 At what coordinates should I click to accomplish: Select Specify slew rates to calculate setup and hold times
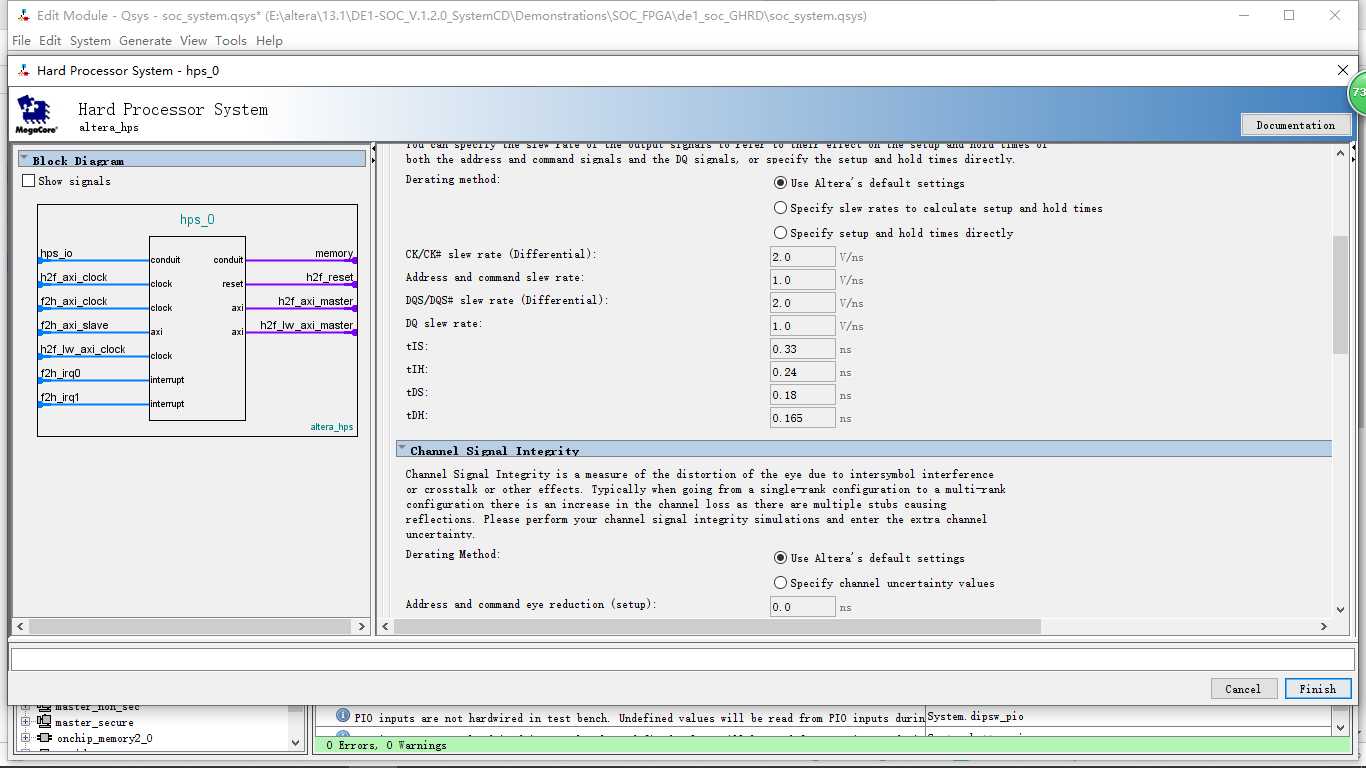[780, 208]
